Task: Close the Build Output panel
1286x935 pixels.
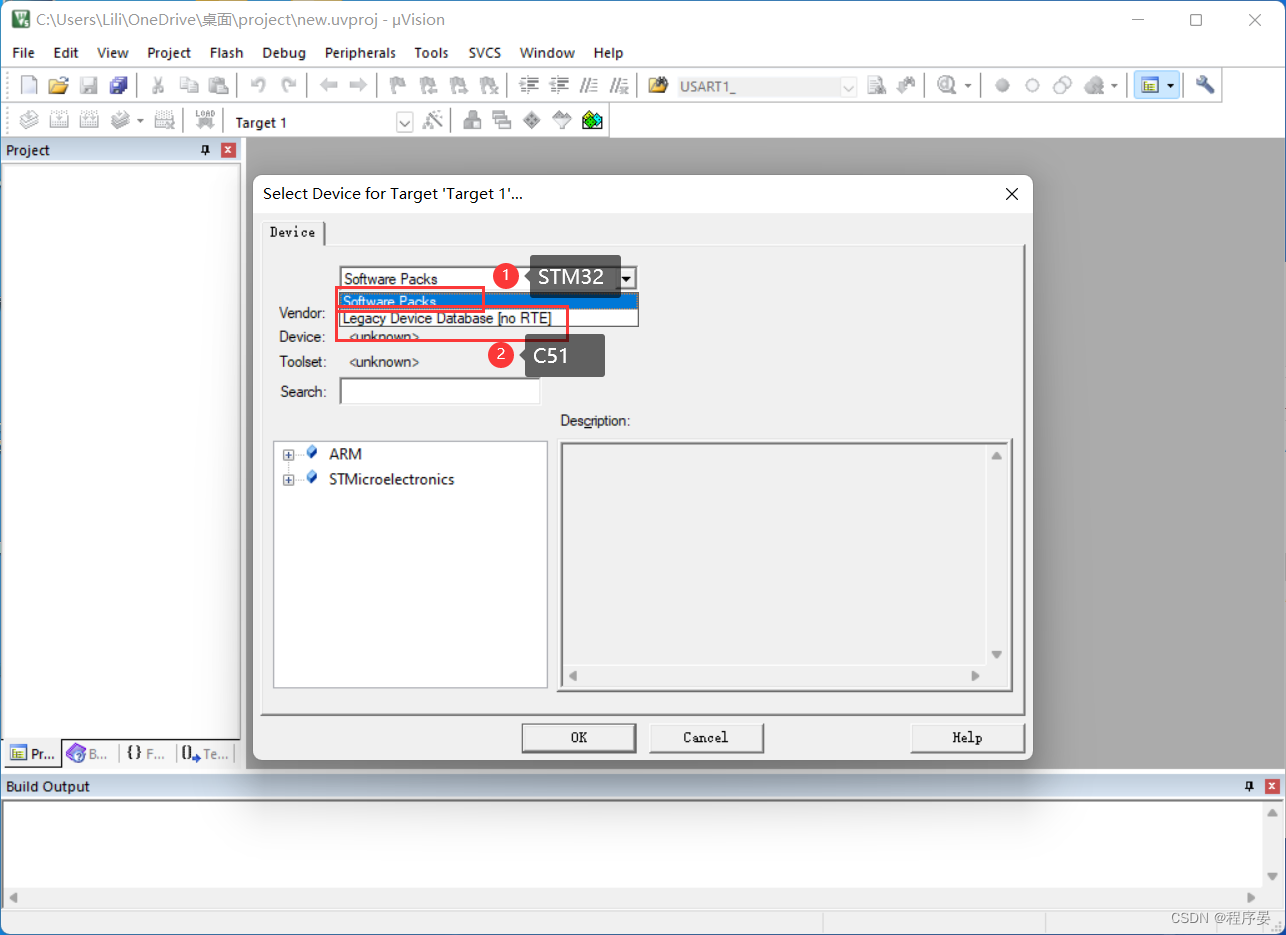Action: coord(1272,787)
